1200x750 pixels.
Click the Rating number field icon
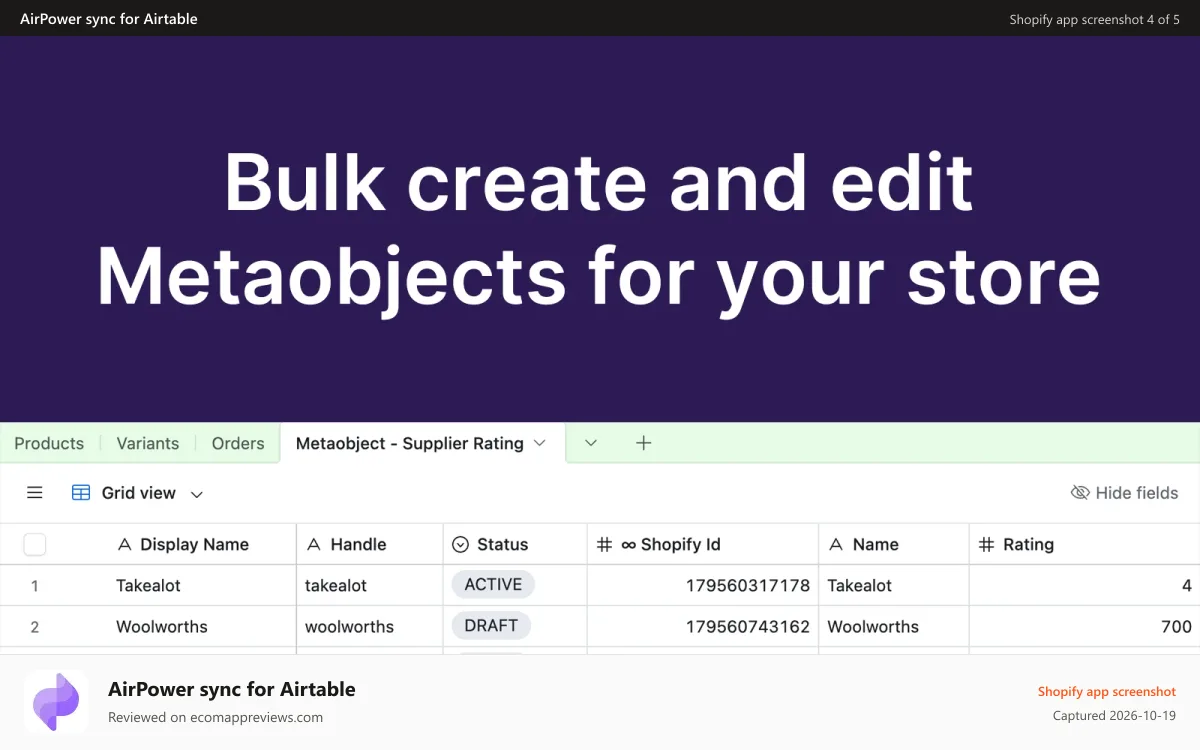coord(986,545)
